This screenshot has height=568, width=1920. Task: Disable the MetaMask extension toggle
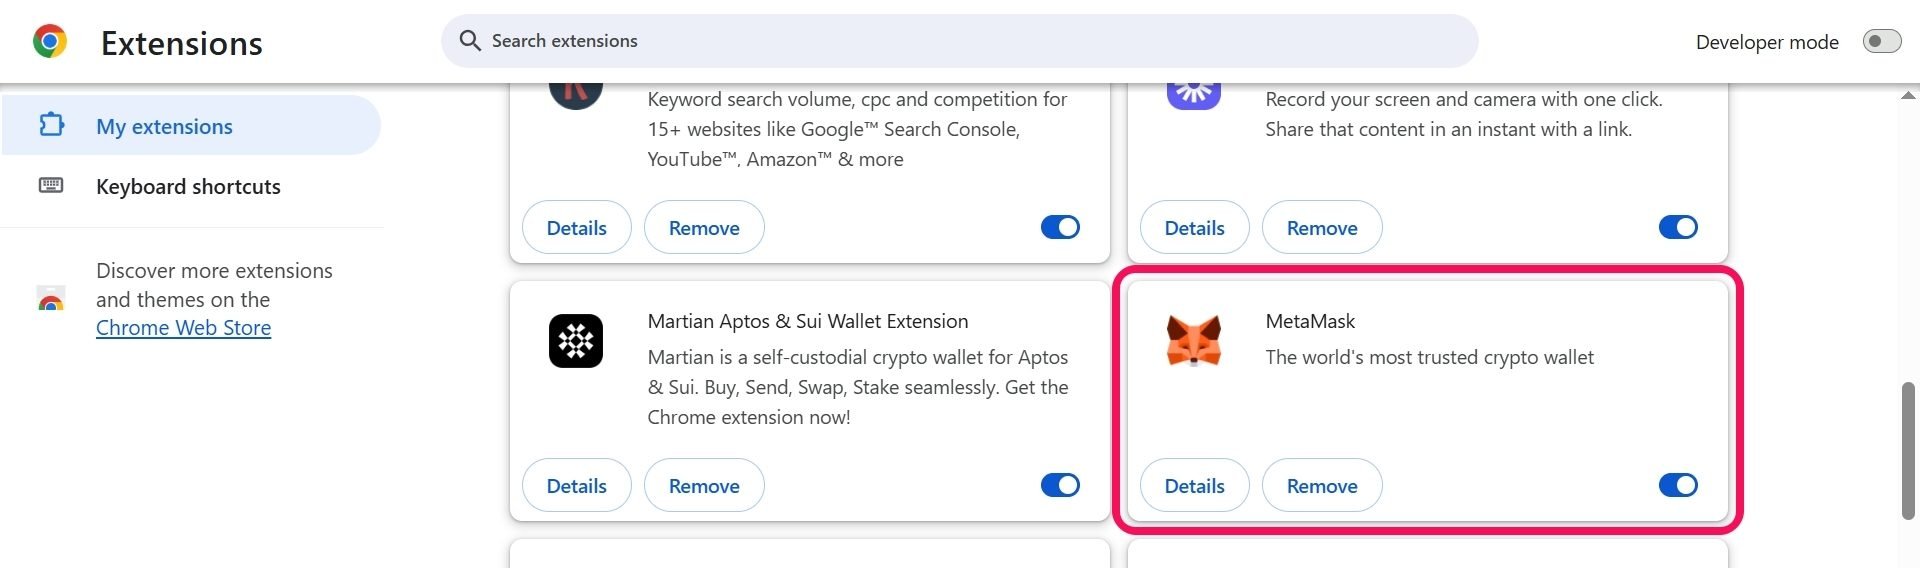[x=1678, y=485]
